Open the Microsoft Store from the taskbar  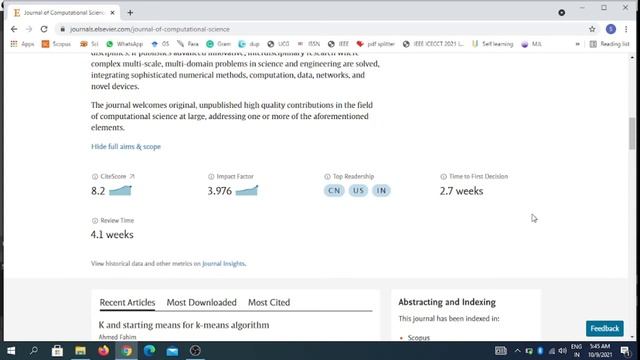point(57,351)
